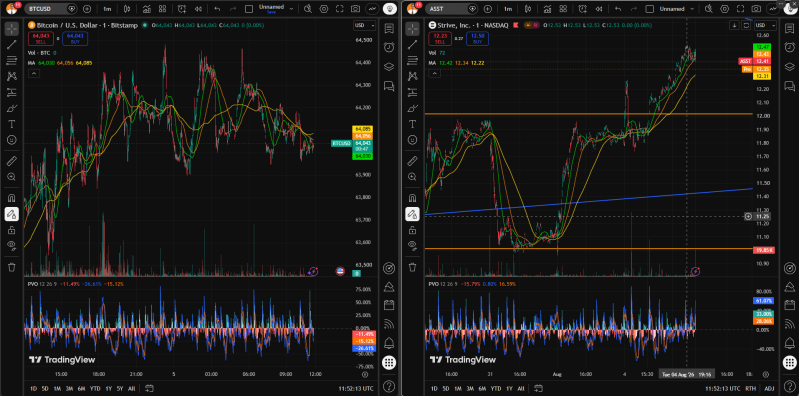Select 5Y range in BTCUSD bottom bar

120,388
